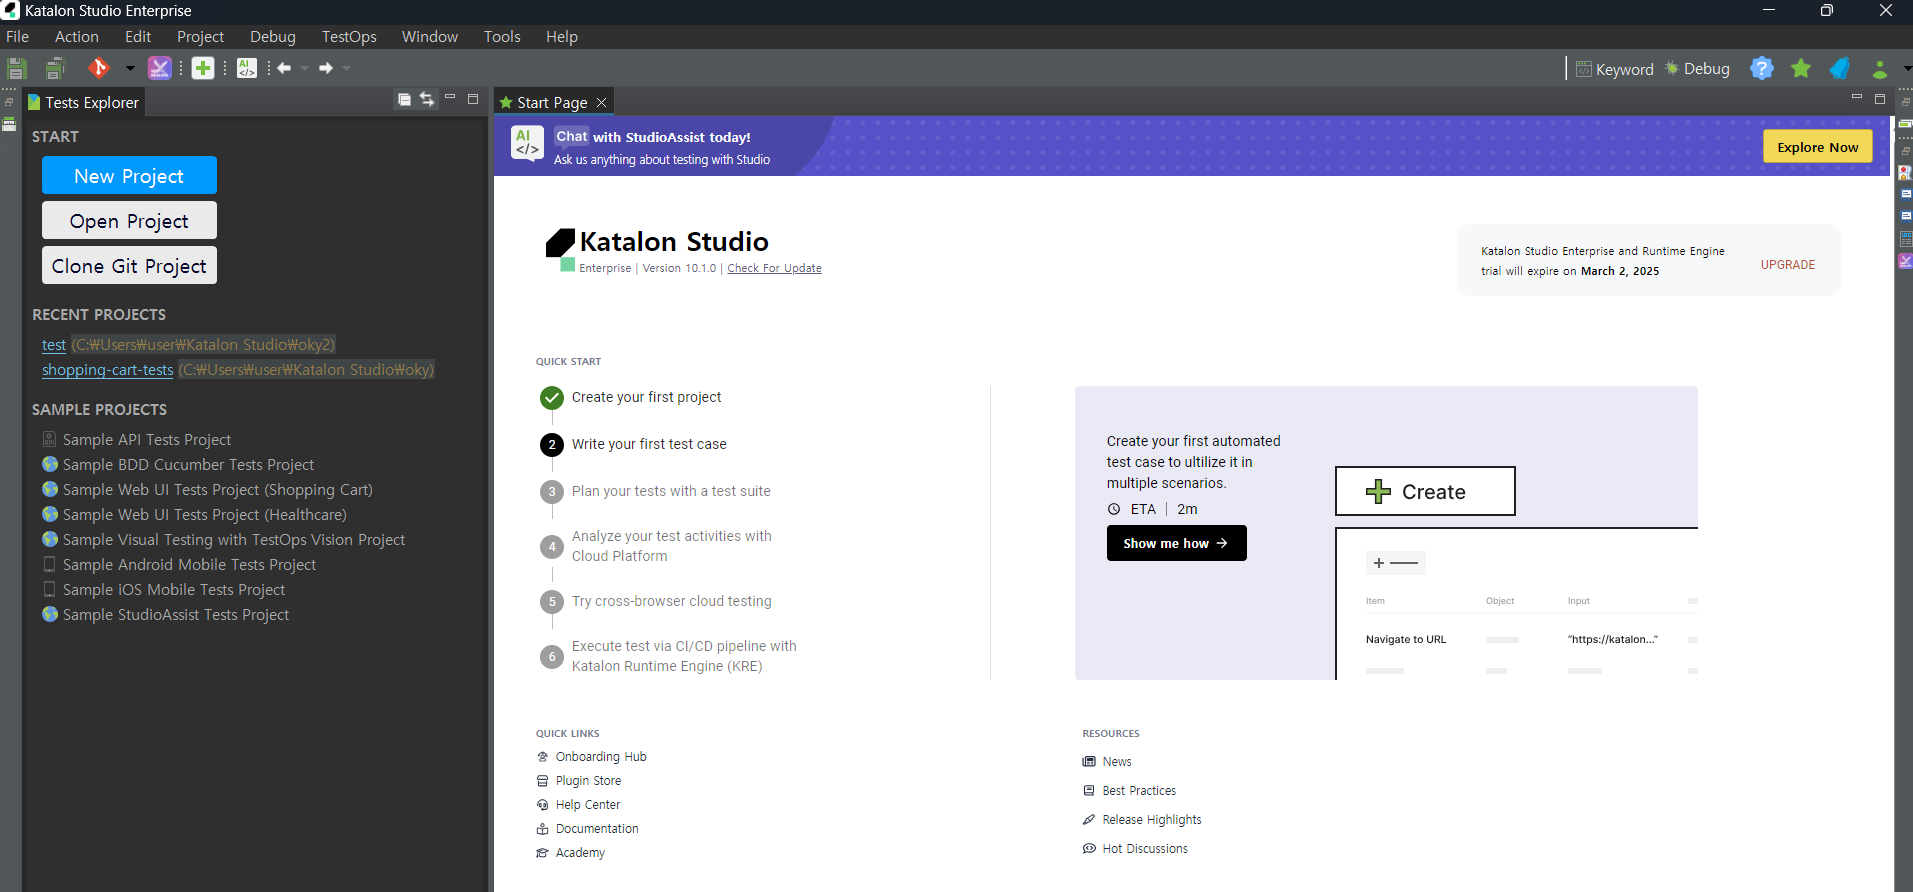
Task: Open the Onboarding Hub link
Action: point(601,757)
